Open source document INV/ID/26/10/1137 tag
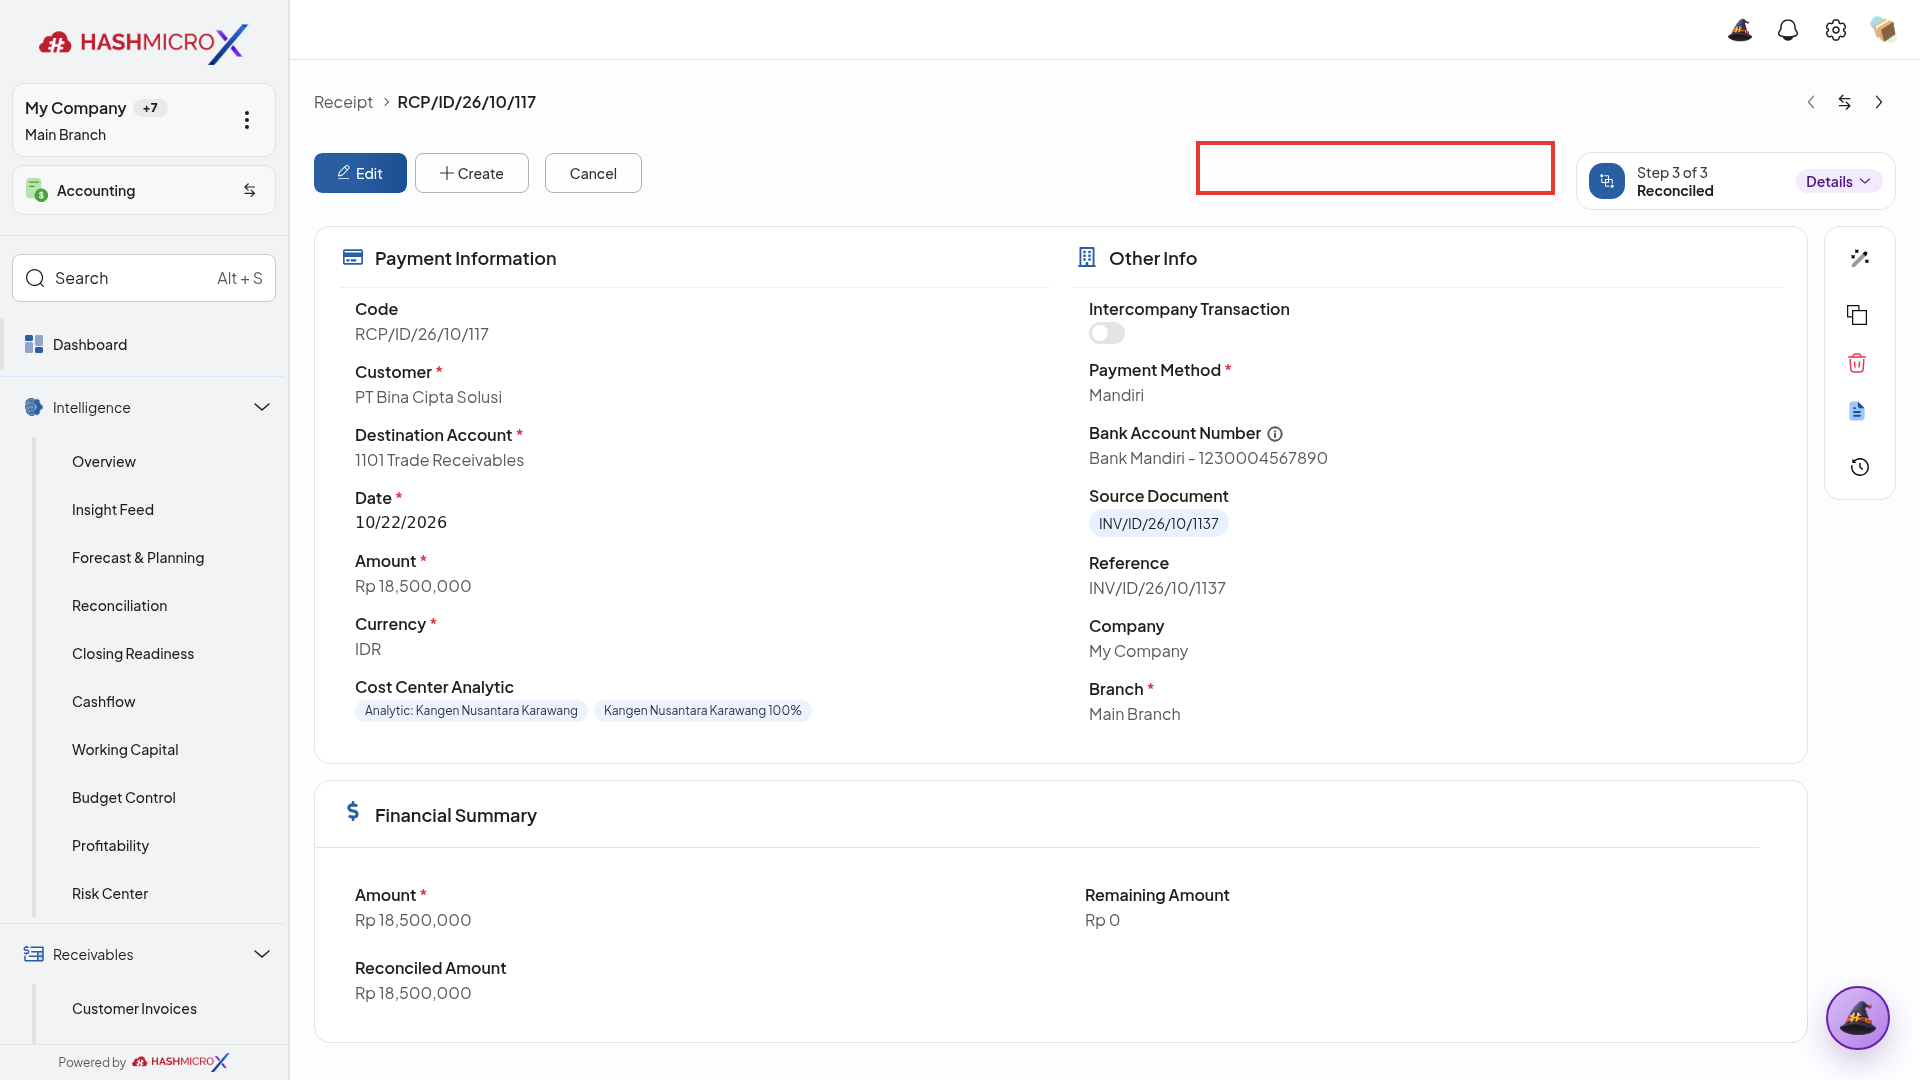 coord(1159,524)
